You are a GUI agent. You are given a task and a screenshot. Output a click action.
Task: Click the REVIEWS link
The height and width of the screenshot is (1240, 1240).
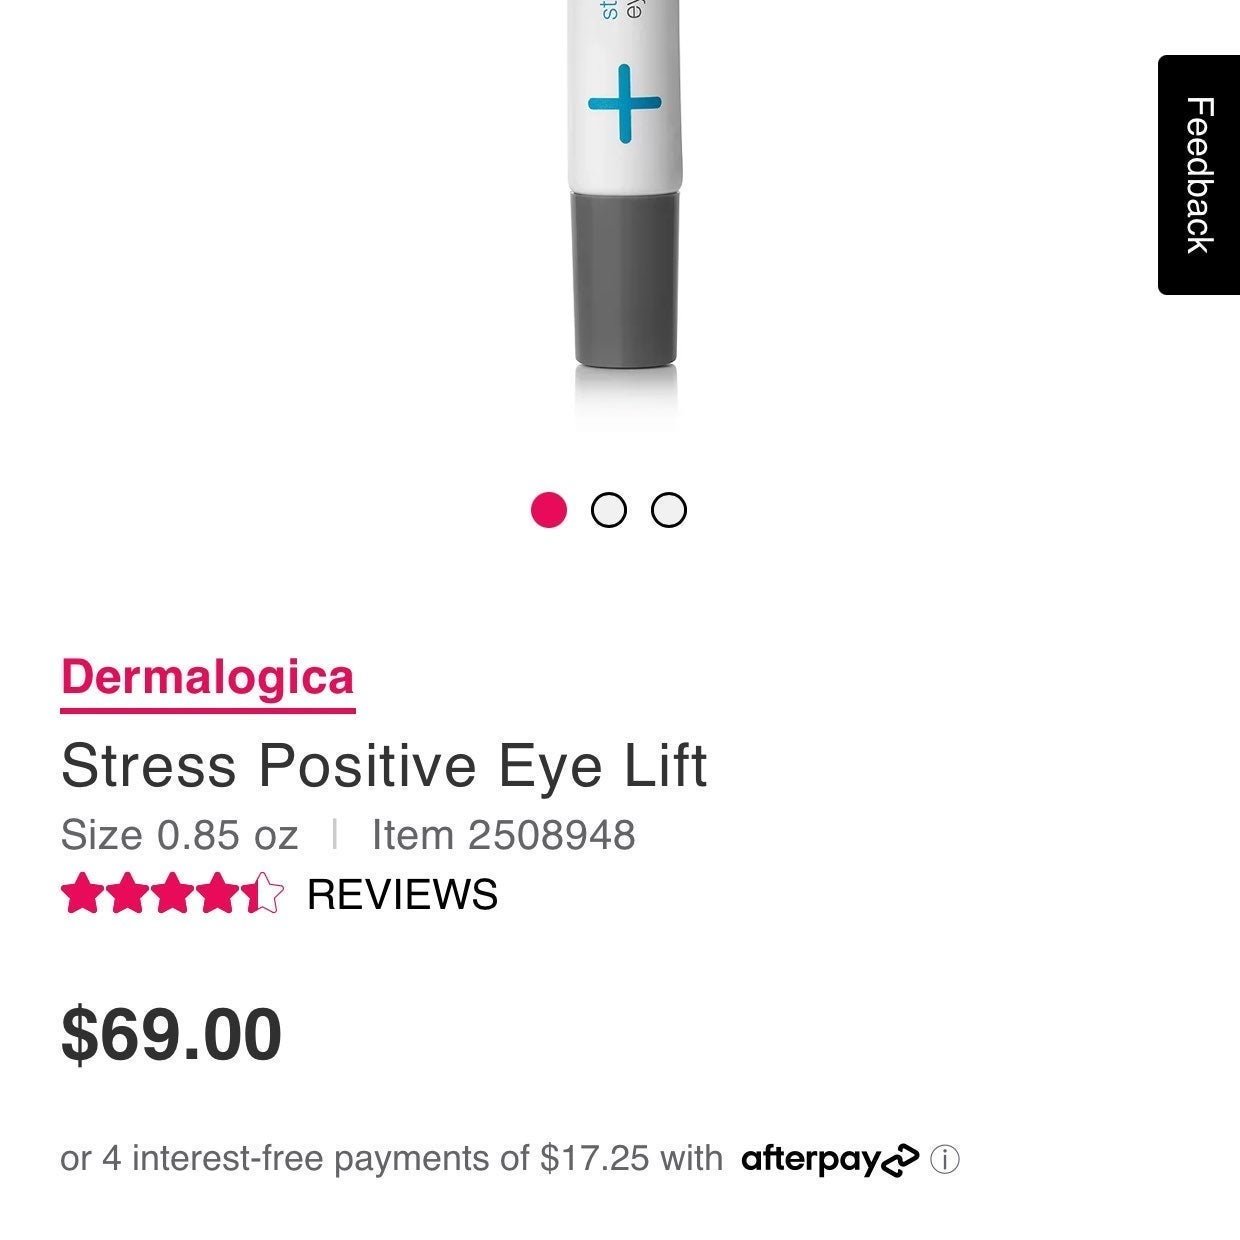coord(402,894)
